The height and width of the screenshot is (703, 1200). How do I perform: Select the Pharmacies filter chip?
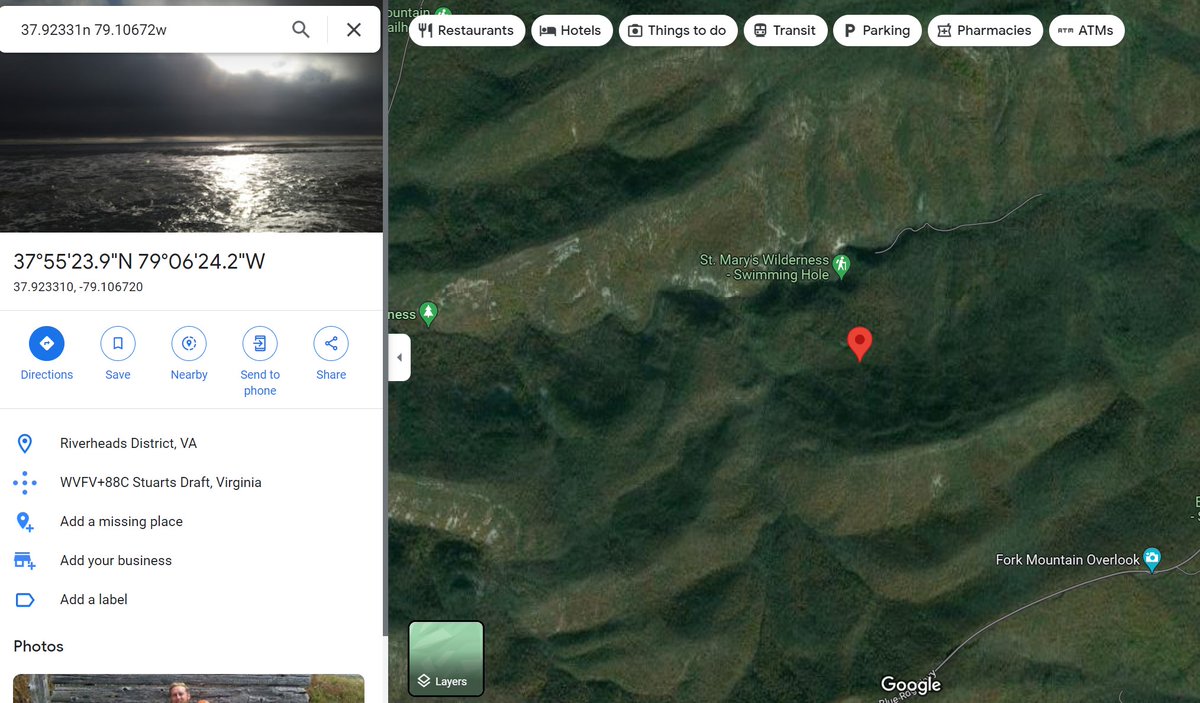coord(985,31)
